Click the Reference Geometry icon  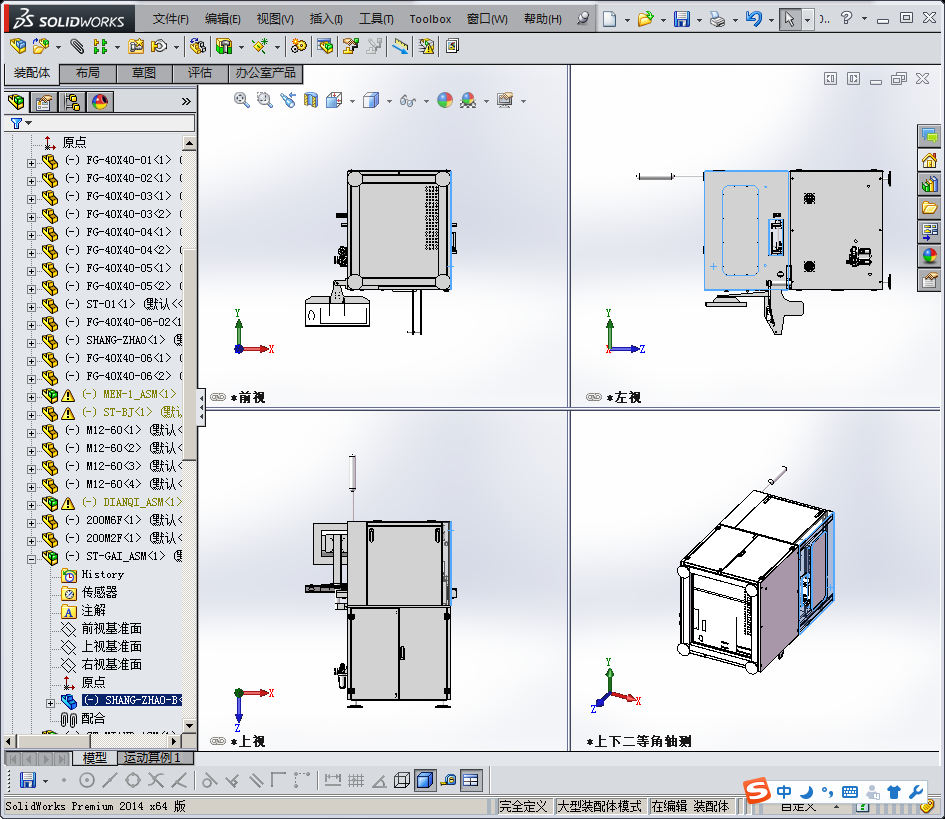[x=260, y=46]
